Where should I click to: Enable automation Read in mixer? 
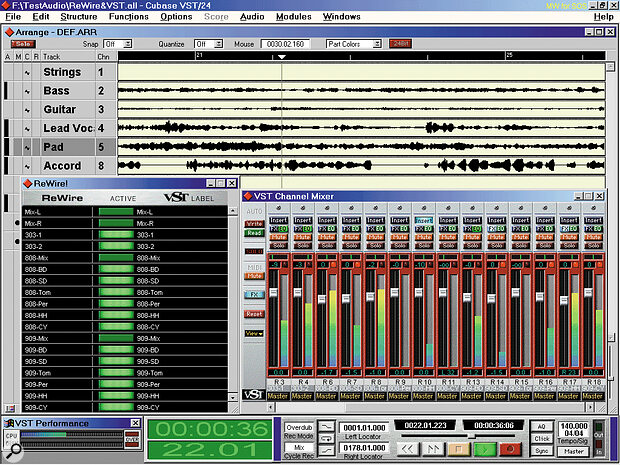254,233
